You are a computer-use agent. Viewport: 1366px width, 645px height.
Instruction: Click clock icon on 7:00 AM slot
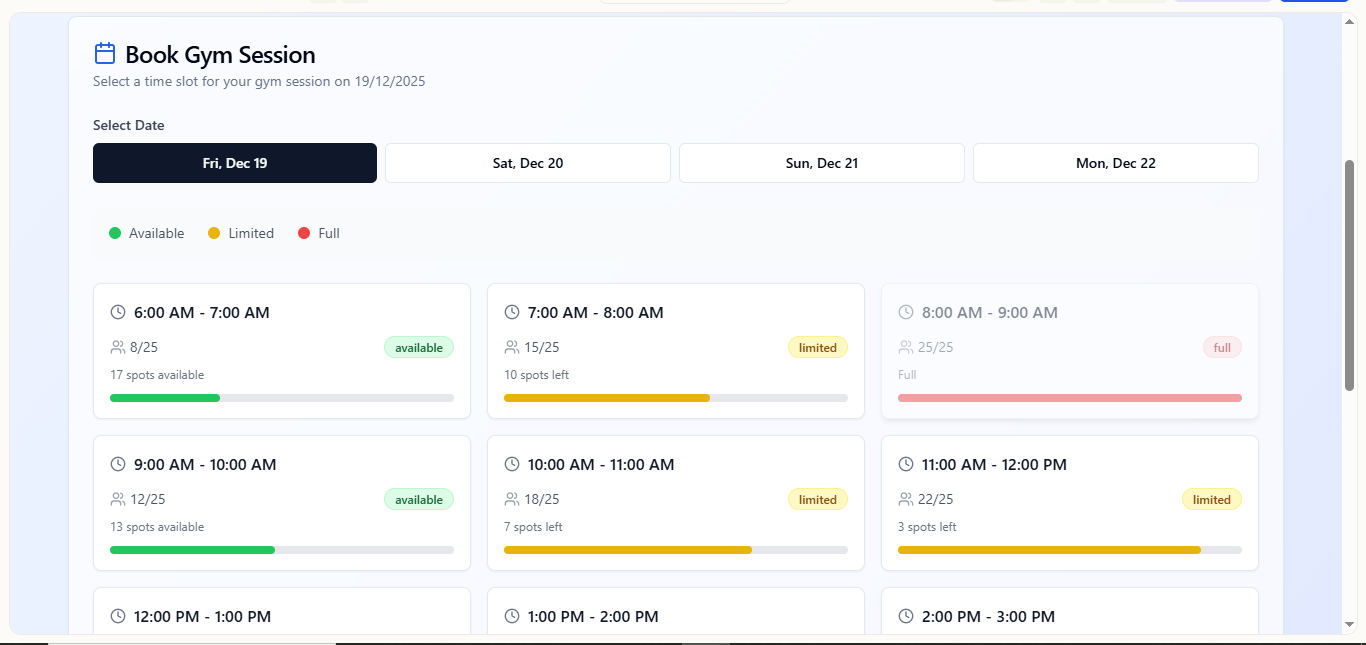pyautogui.click(x=512, y=312)
